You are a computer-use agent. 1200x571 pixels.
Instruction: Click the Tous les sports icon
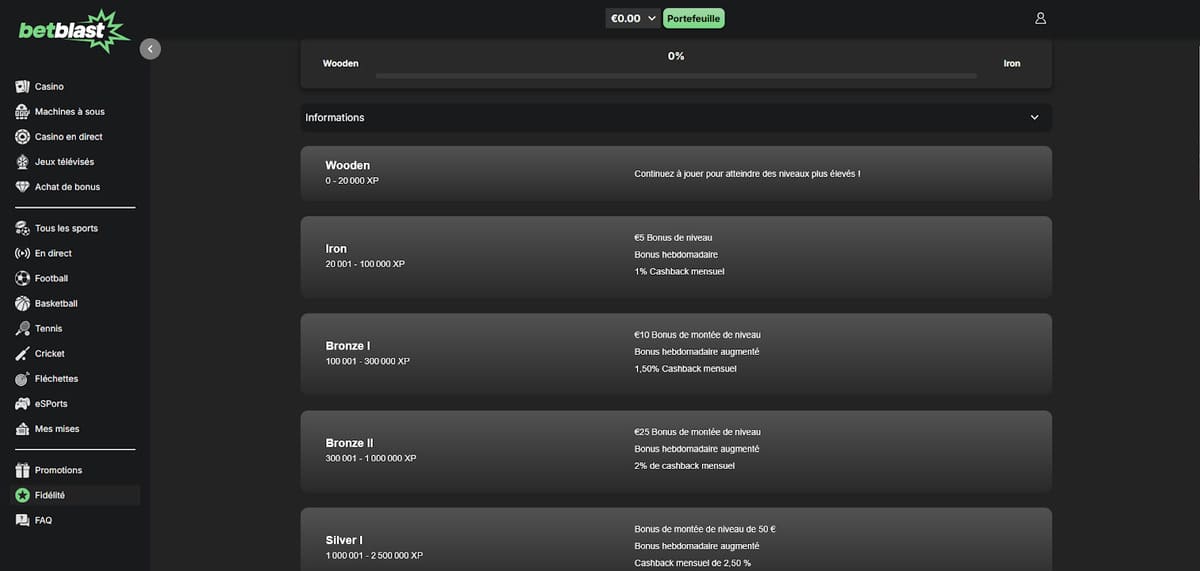[23, 228]
